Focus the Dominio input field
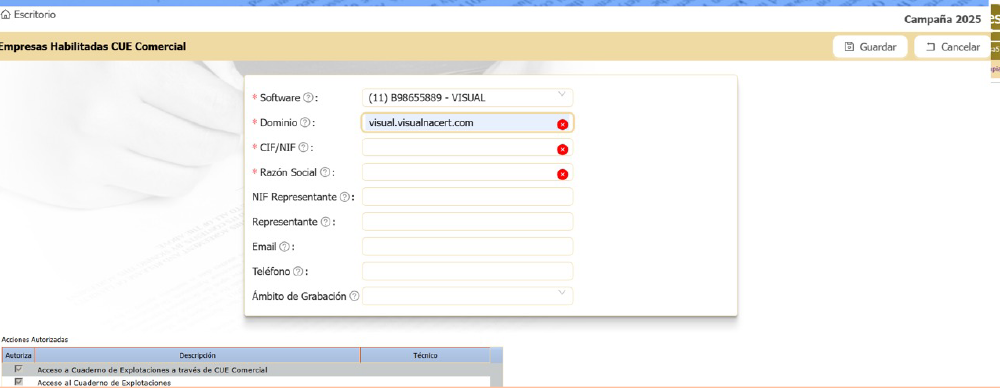The height and width of the screenshot is (388, 1000). [x=467, y=123]
